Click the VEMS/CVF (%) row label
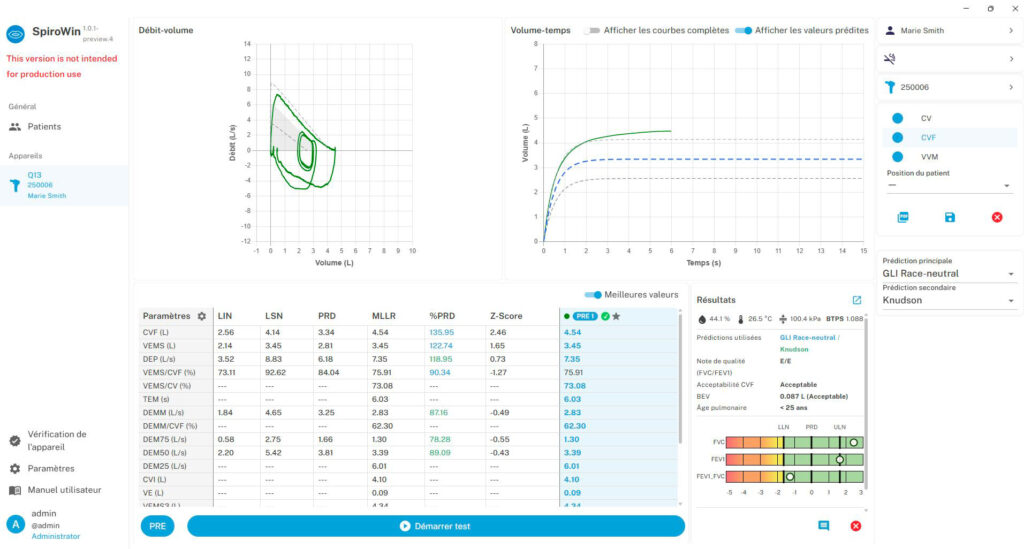Viewport: 1024px width, 549px height. (169, 373)
